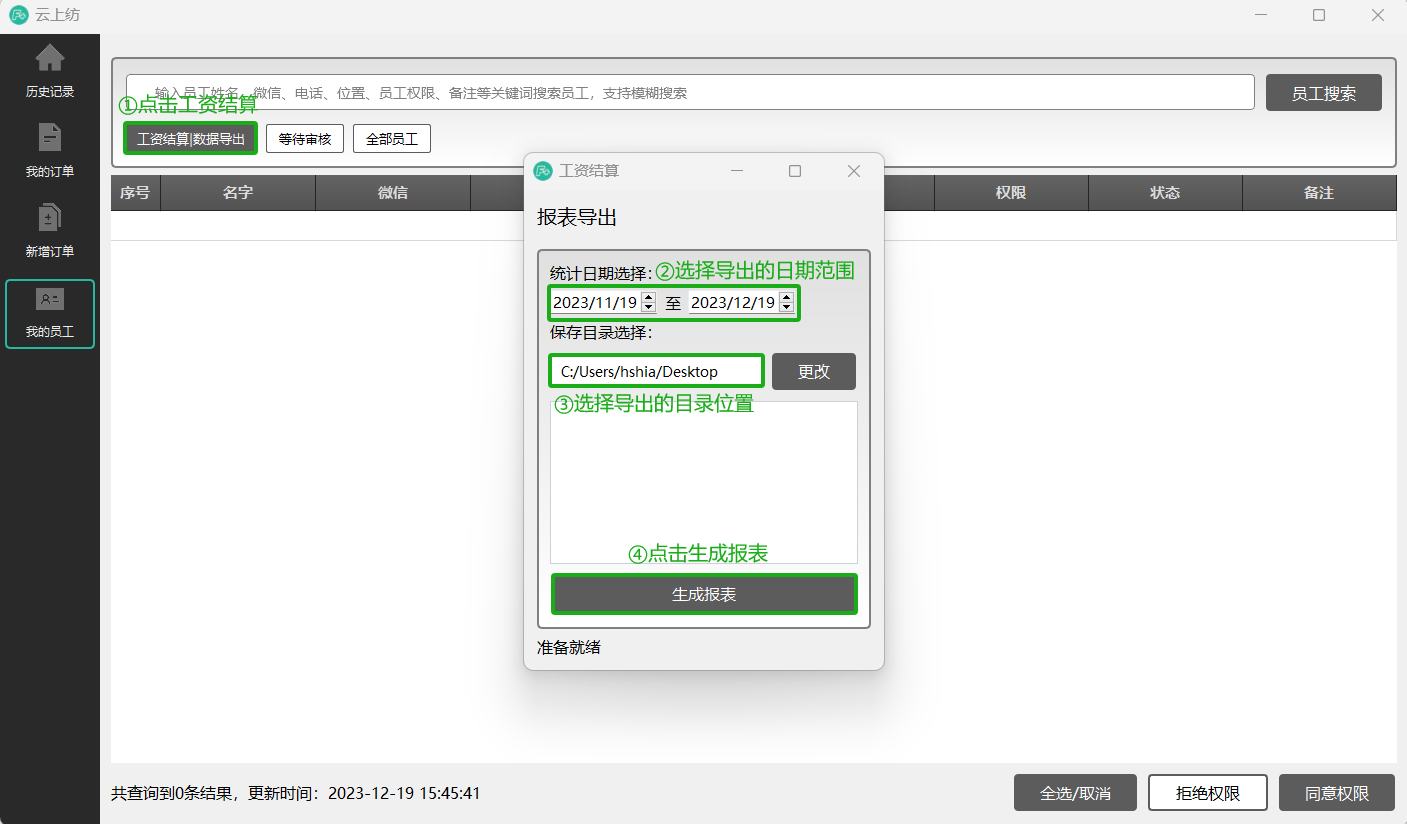
Task: Click the 序号 column header
Action: coord(135,193)
